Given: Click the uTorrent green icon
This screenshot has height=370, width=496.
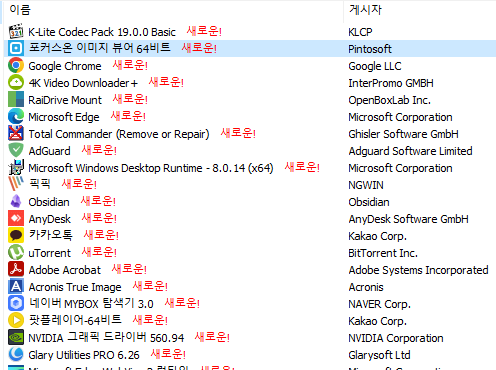Looking at the screenshot, I should [x=16, y=252].
